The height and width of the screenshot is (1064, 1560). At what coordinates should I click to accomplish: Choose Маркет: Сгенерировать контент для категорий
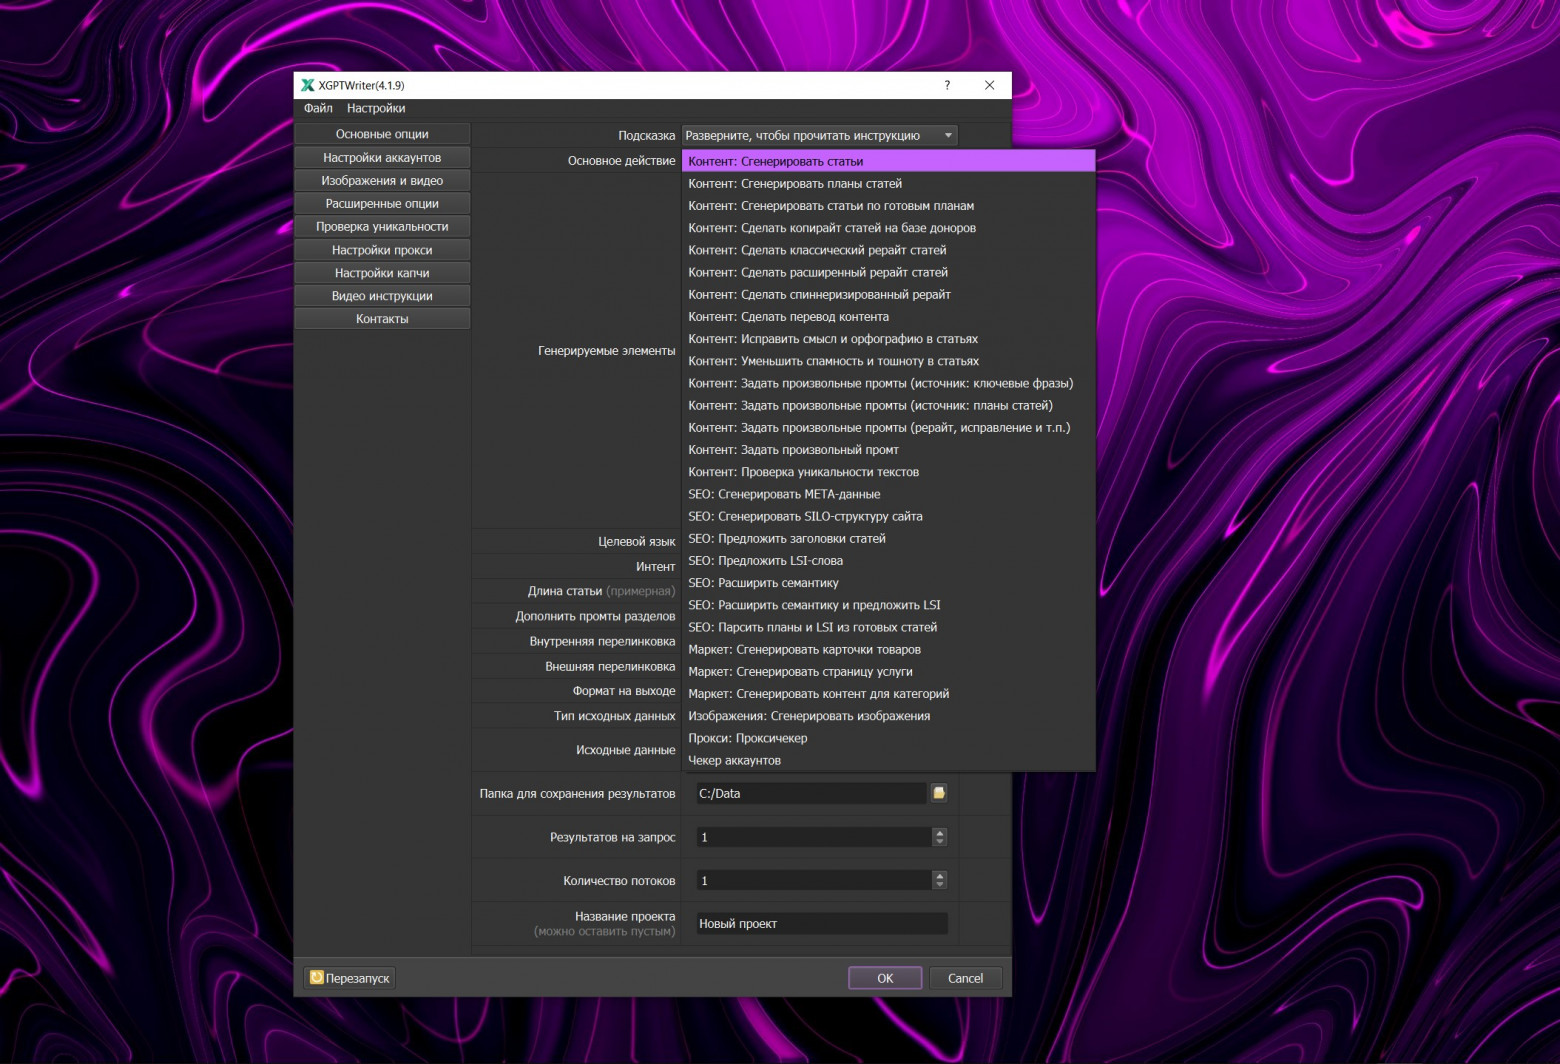click(888, 694)
